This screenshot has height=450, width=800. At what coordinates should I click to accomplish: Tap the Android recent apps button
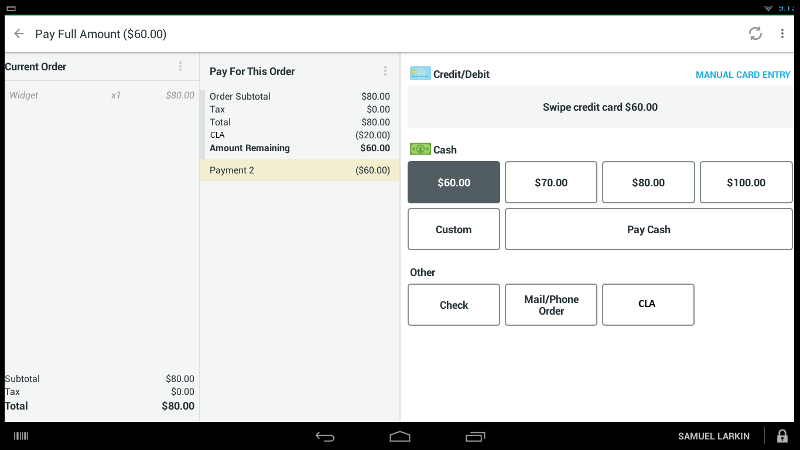[x=475, y=436]
